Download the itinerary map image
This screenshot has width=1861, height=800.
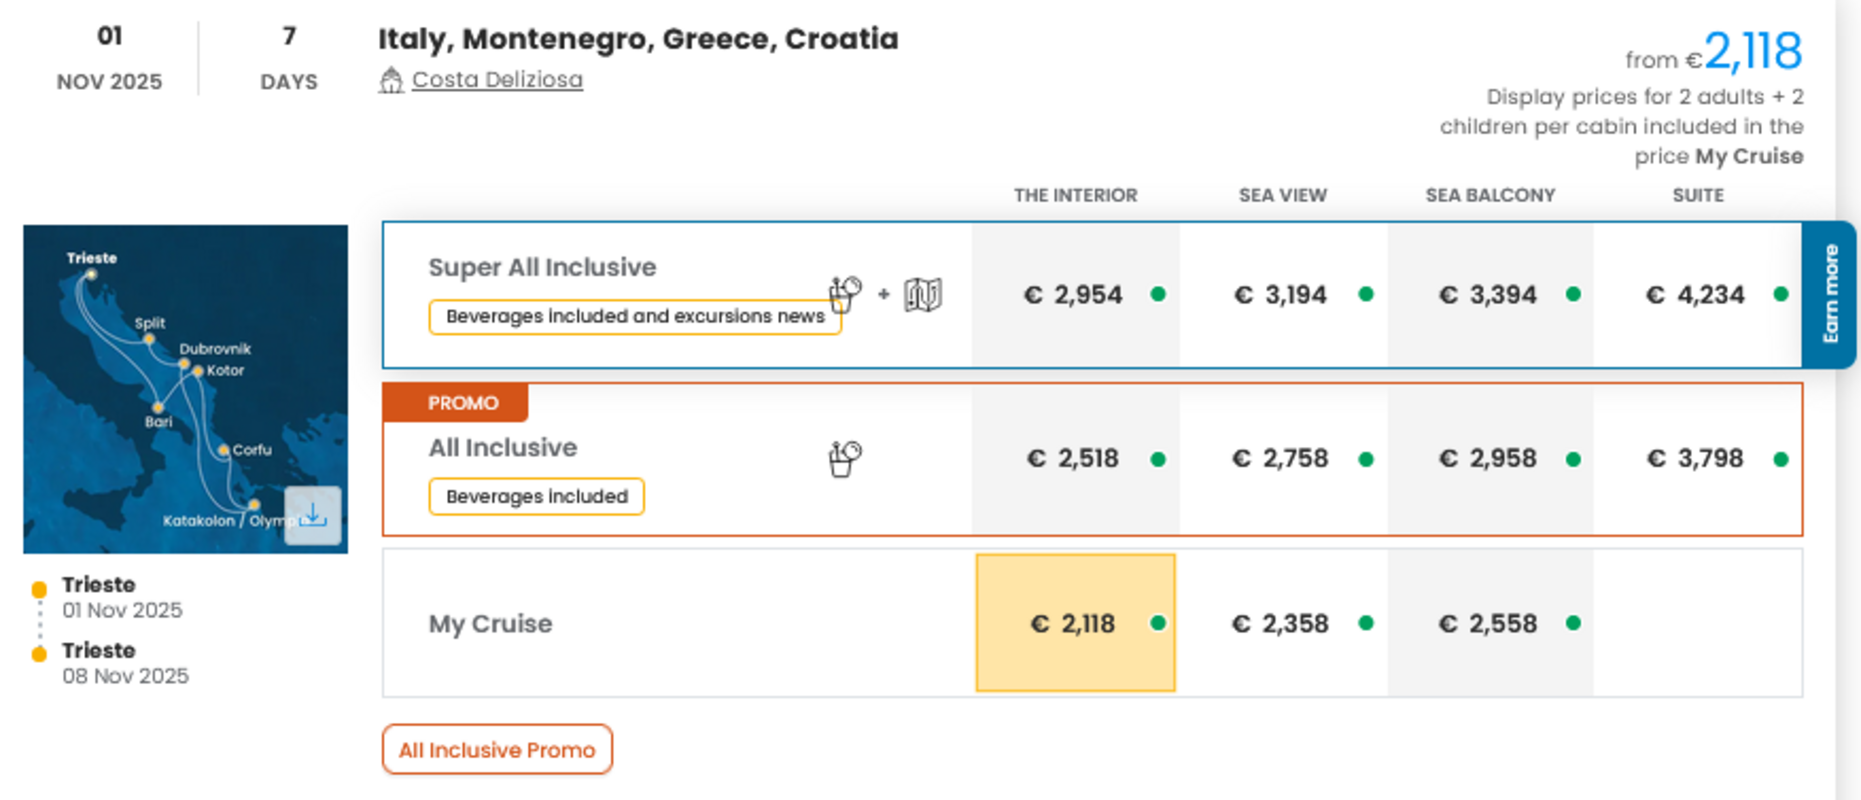pyautogui.click(x=313, y=515)
